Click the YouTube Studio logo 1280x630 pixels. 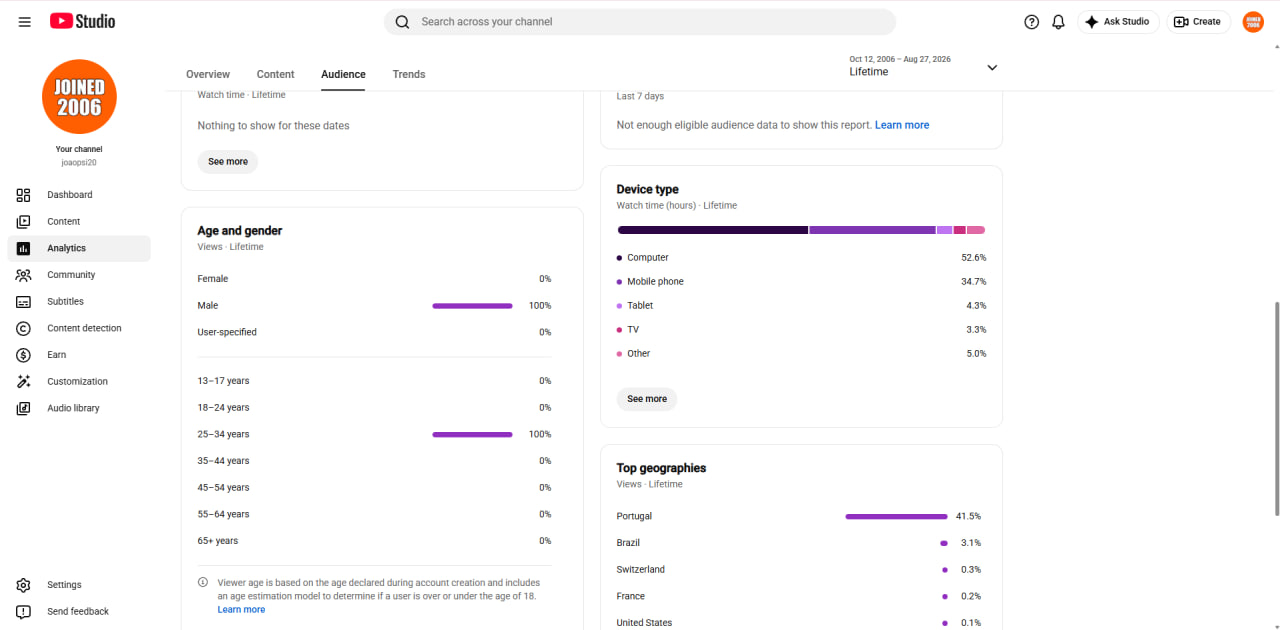[82, 21]
